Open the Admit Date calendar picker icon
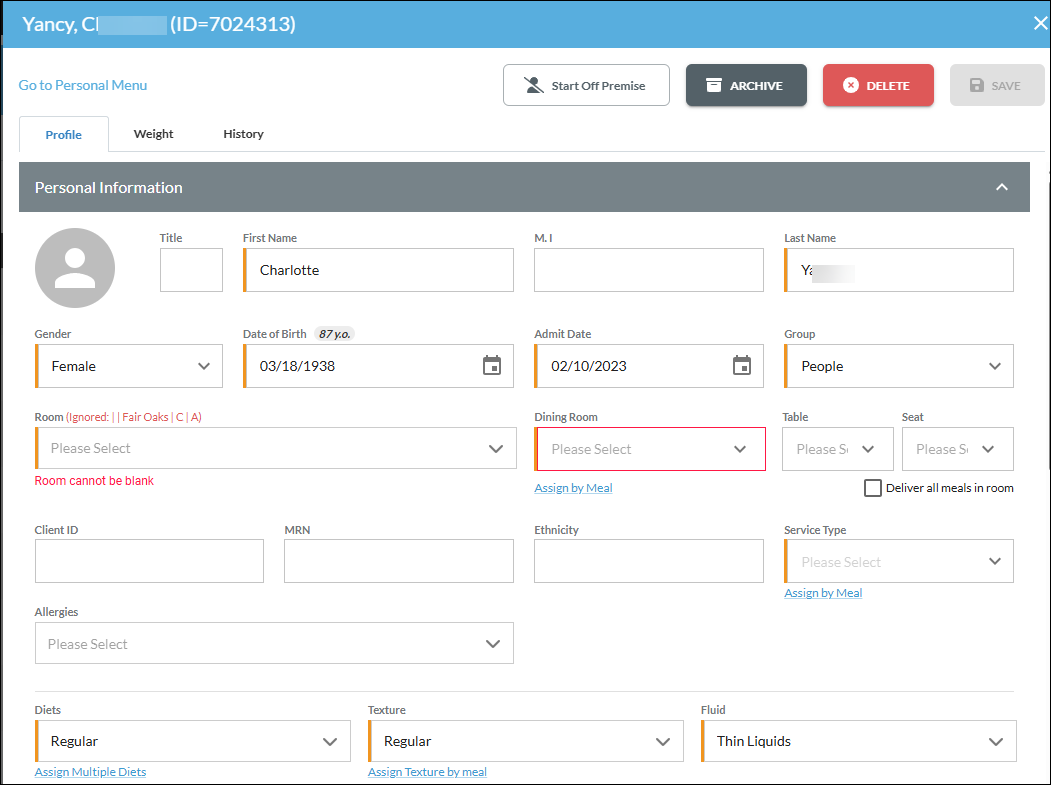The height and width of the screenshot is (785, 1051). [741, 365]
